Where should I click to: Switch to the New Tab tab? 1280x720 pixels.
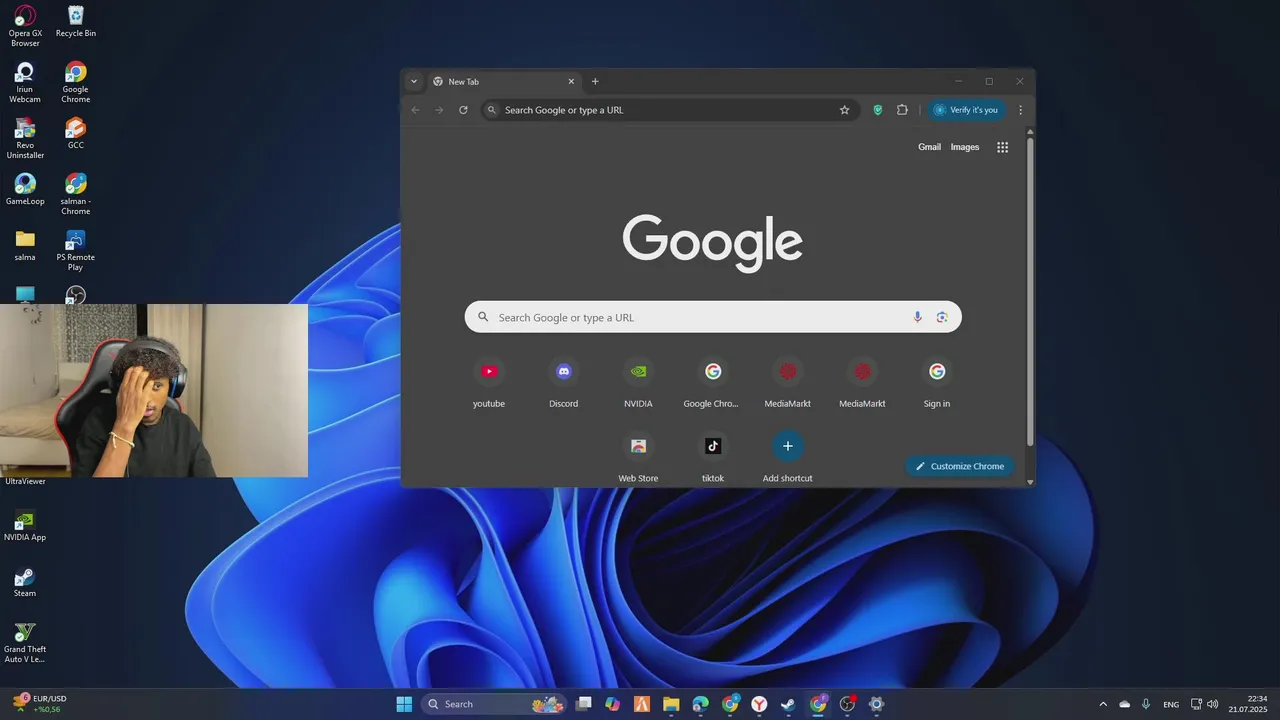click(x=505, y=82)
